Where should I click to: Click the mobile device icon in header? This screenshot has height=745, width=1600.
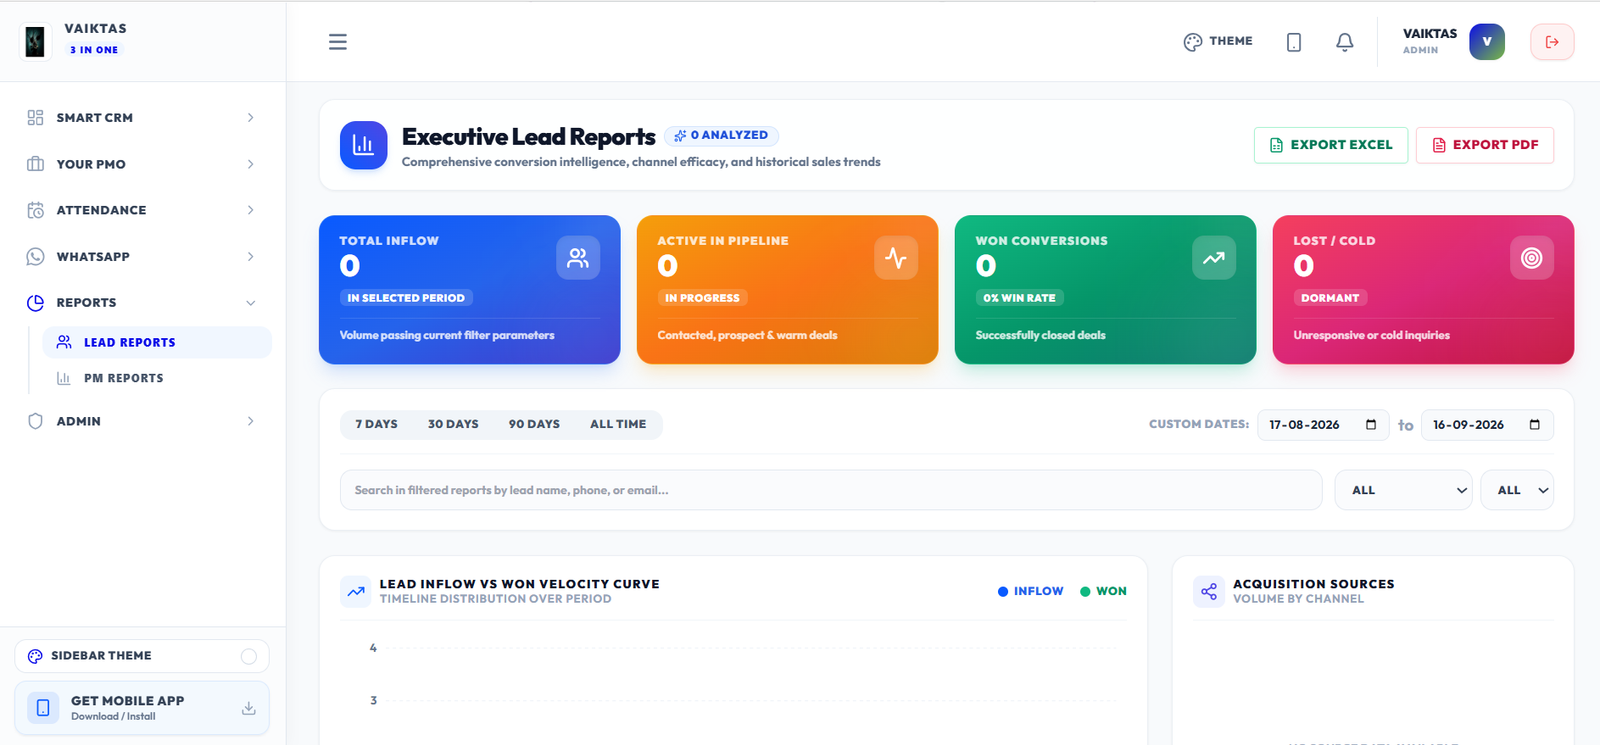click(x=1294, y=42)
